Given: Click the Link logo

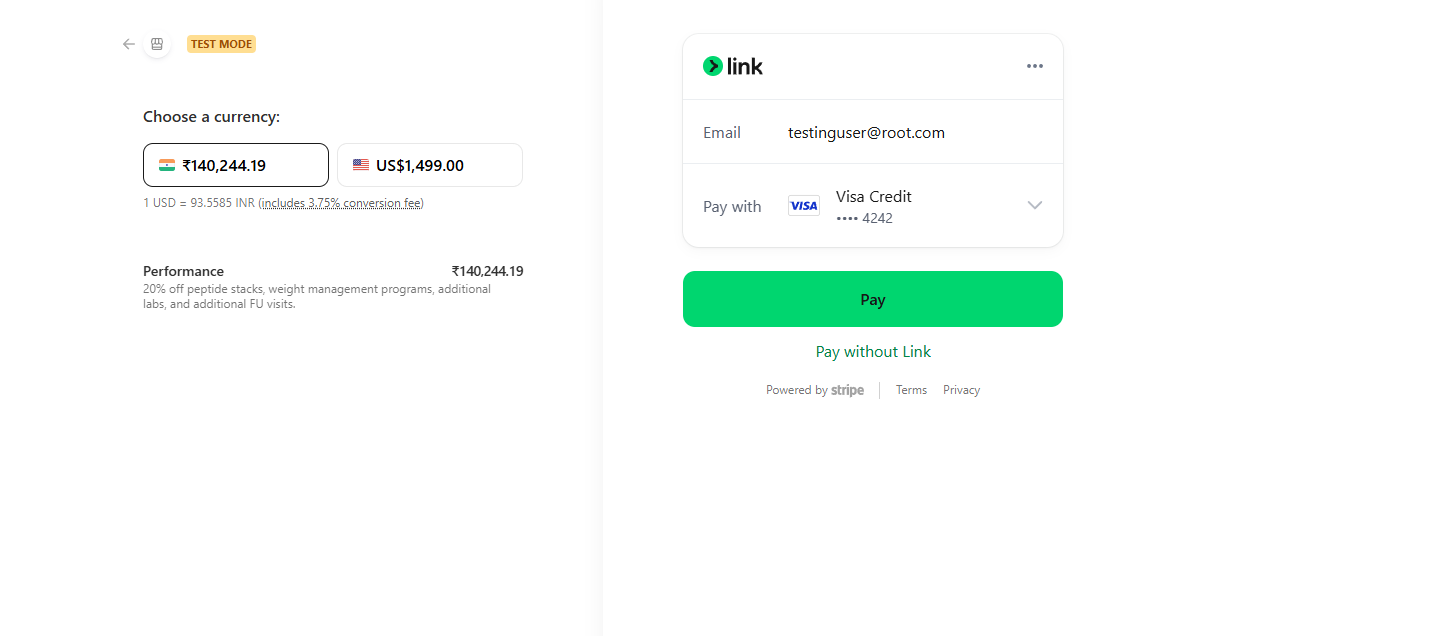Looking at the screenshot, I should pos(733,66).
